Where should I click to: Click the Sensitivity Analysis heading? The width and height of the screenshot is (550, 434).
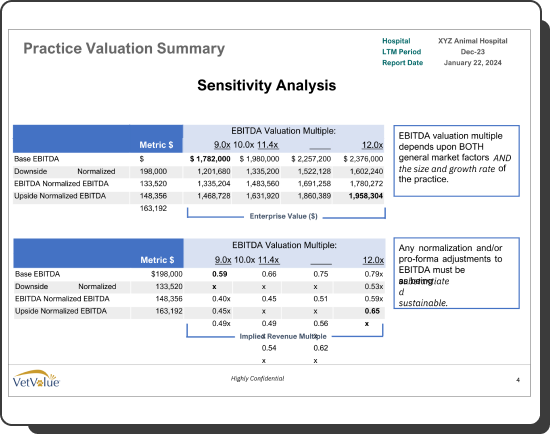[267, 85]
